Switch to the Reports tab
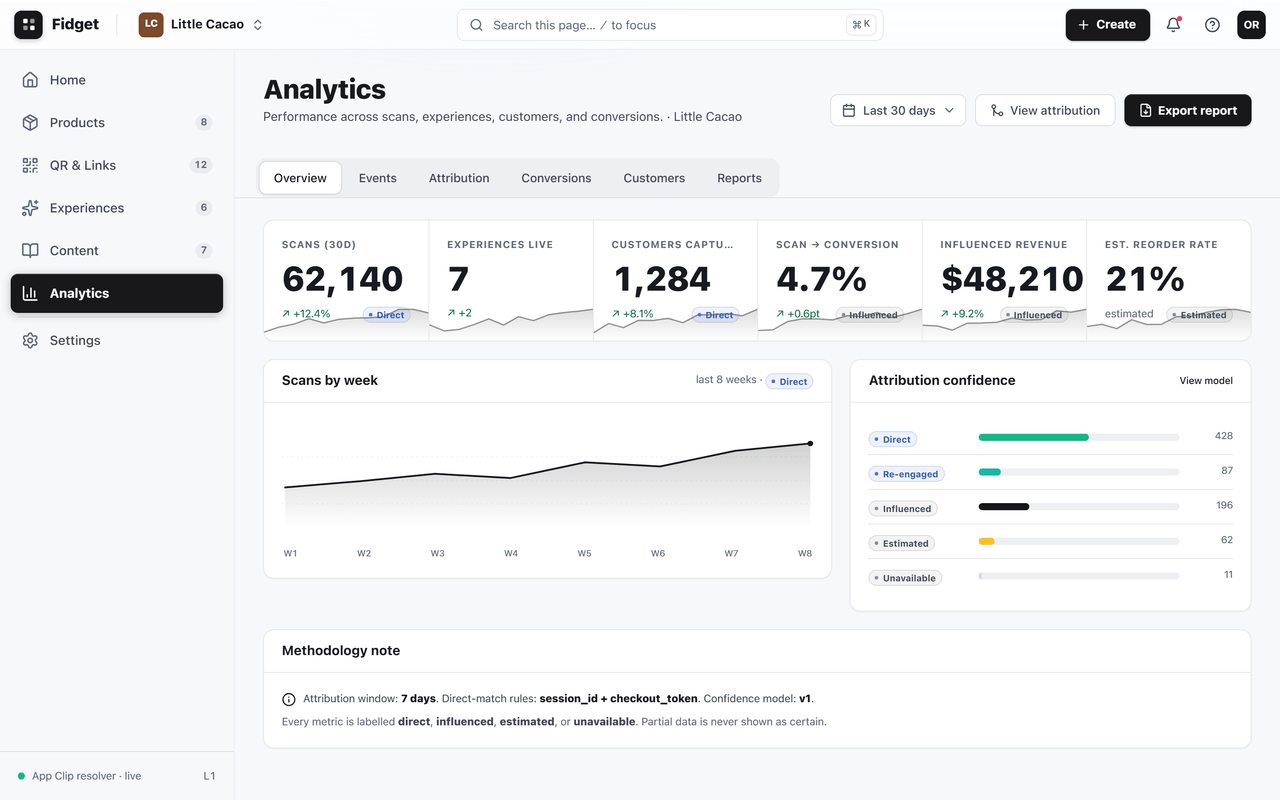 [739, 178]
